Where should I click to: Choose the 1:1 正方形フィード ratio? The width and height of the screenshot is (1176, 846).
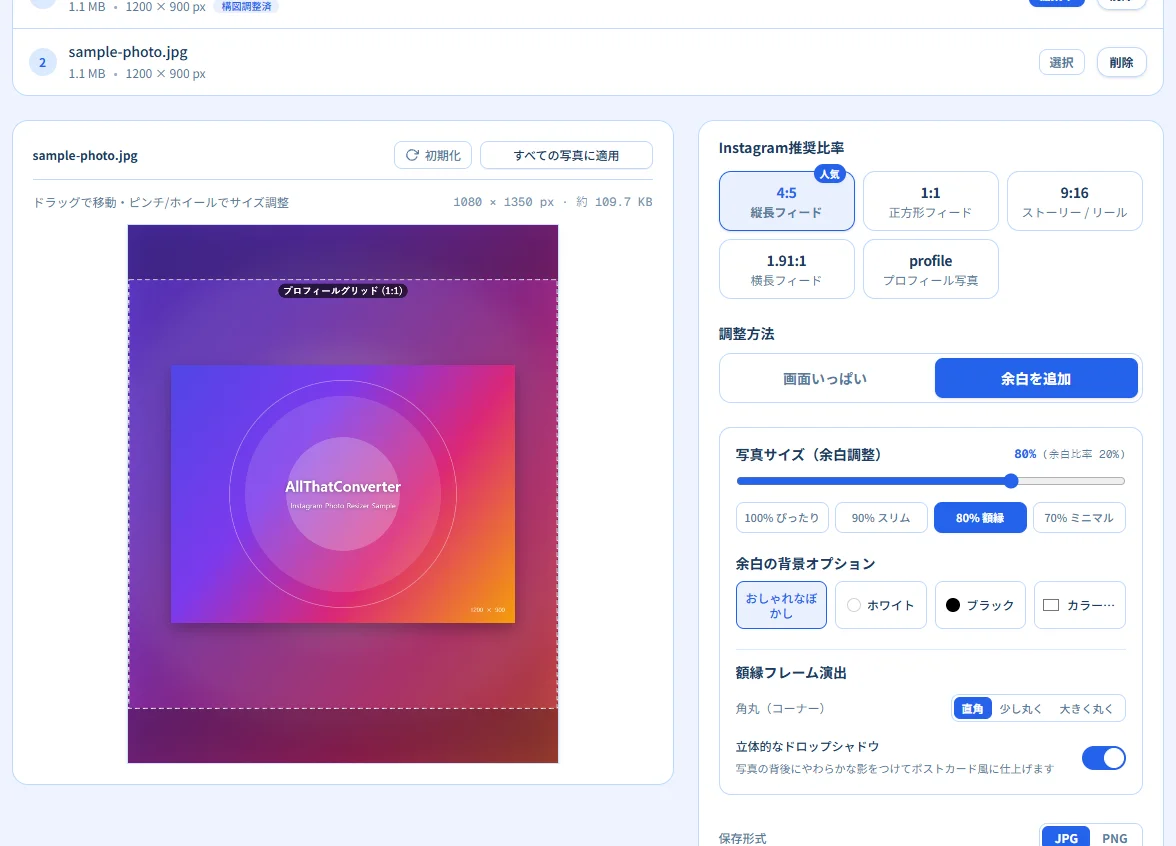tap(931, 201)
